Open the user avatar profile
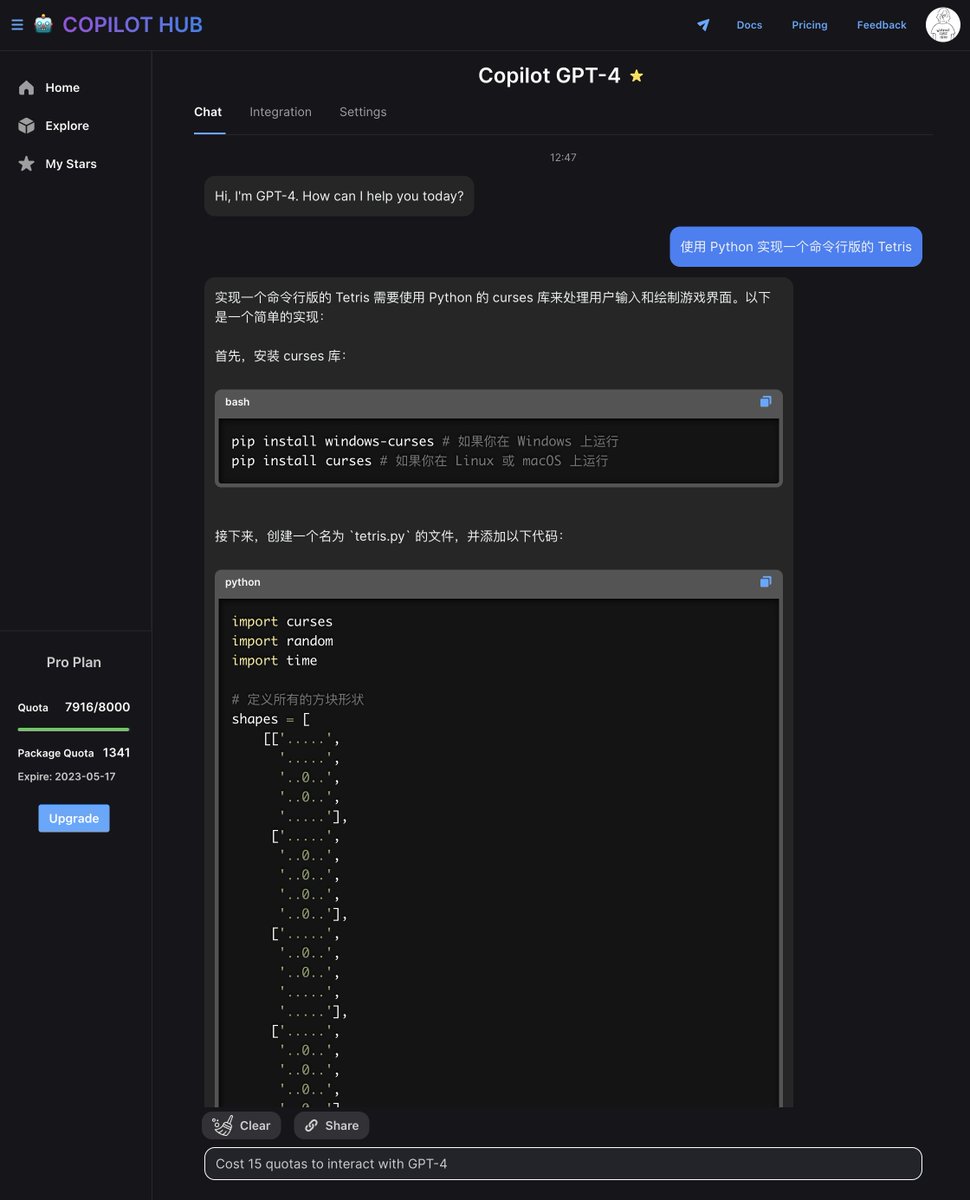970x1200 pixels. pos(943,25)
